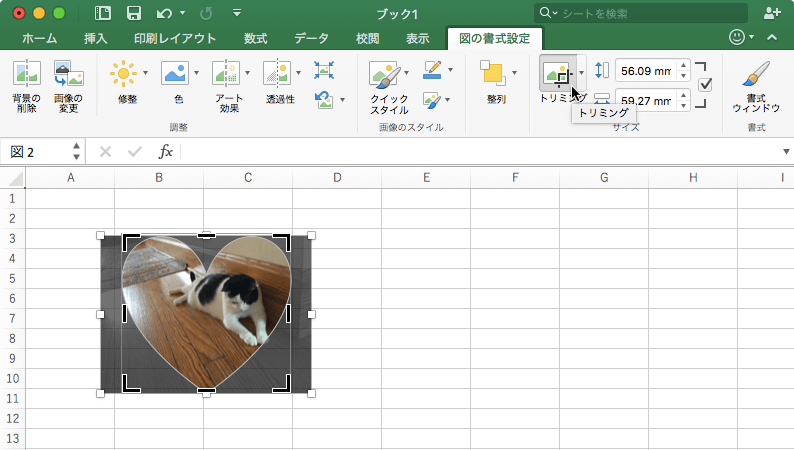Open the Formulas (数式) tab
The image size is (794, 450).
[x=255, y=38]
